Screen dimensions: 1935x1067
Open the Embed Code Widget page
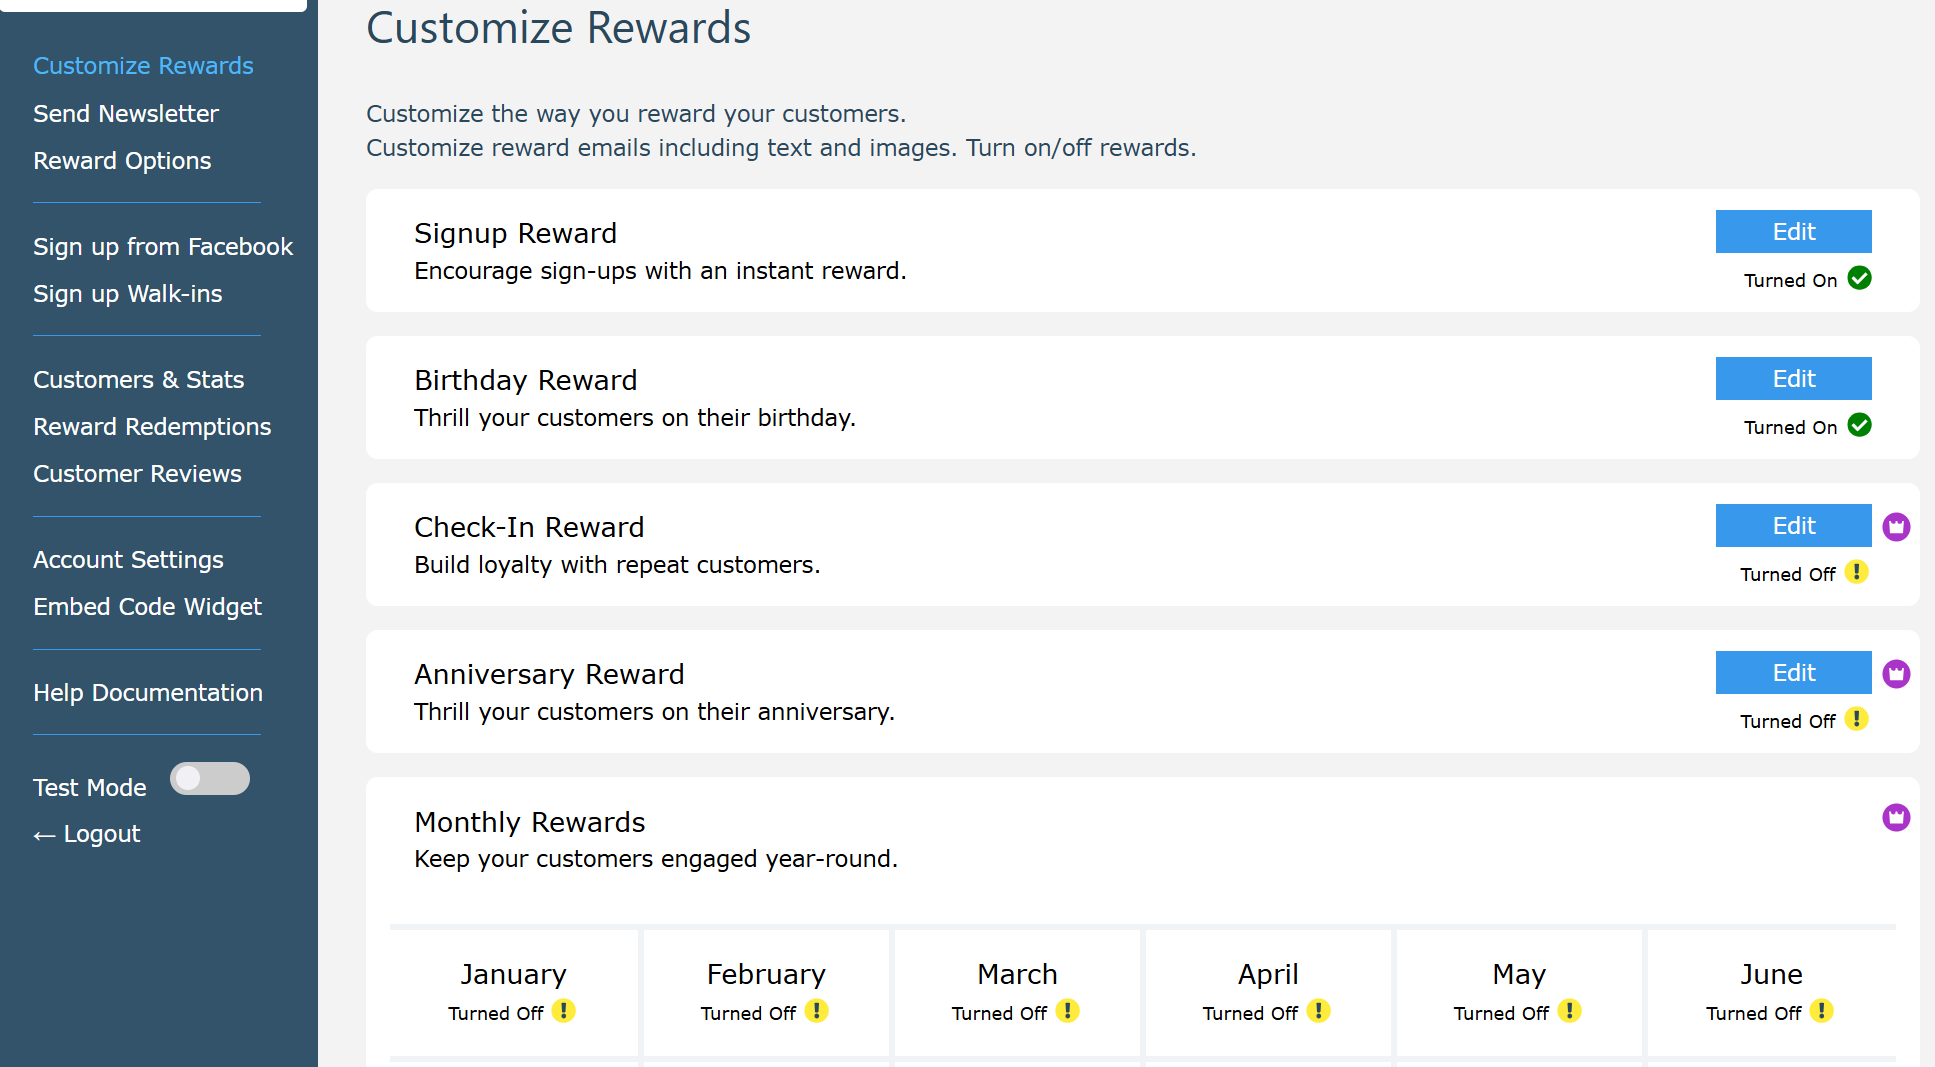click(148, 607)
